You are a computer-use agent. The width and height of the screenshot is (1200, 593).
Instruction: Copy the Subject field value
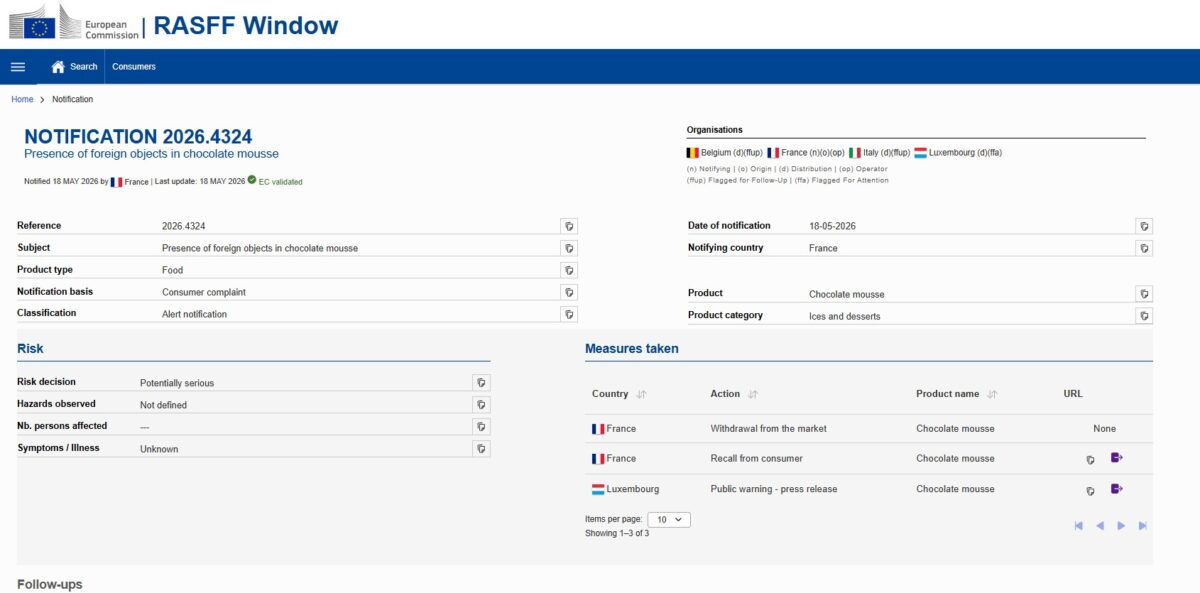pos(569,248)
